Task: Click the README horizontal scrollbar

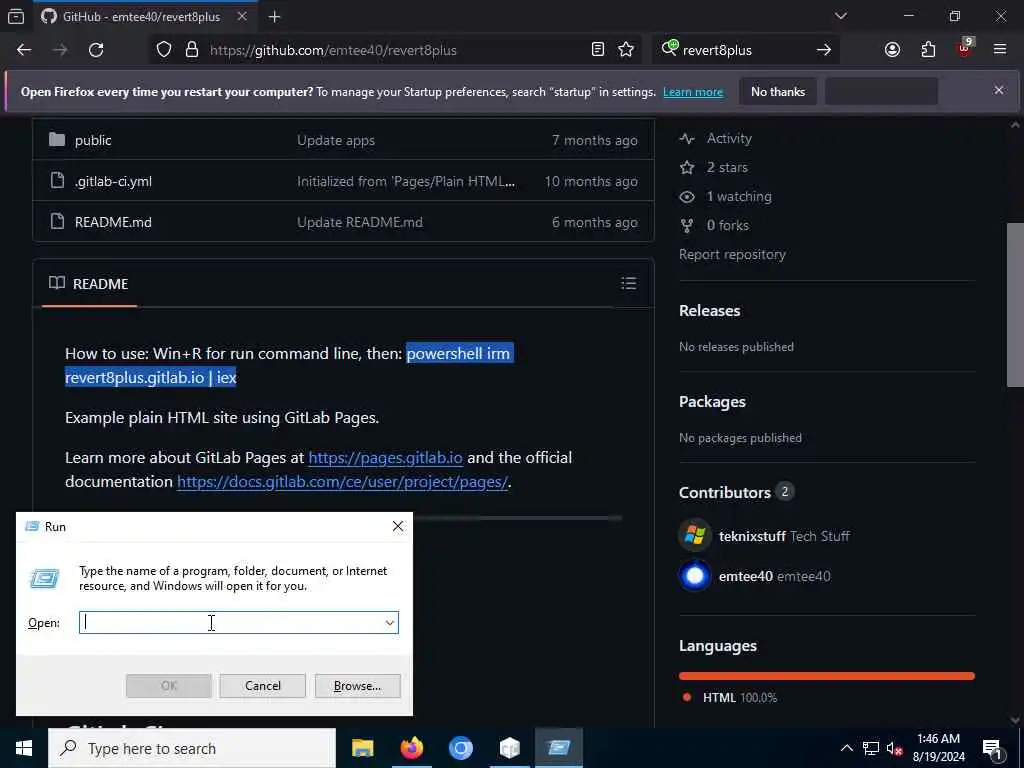Action: [516, 518]
